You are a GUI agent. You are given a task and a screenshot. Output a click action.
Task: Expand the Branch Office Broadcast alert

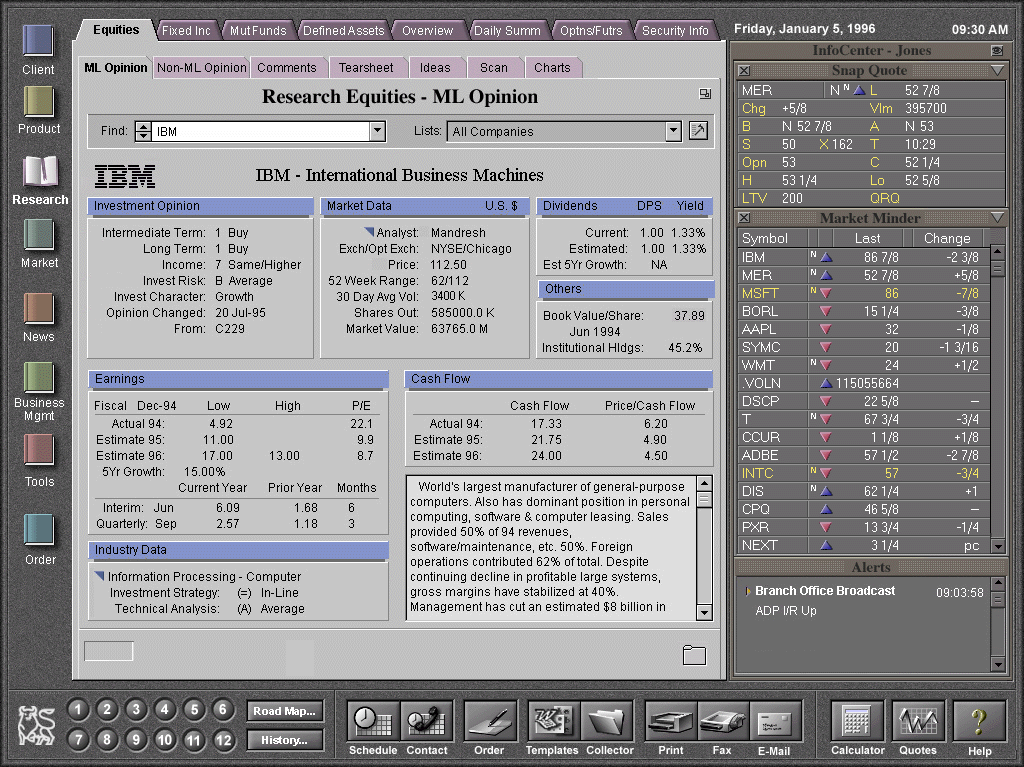pyautogui.click(x=748, y=591)
